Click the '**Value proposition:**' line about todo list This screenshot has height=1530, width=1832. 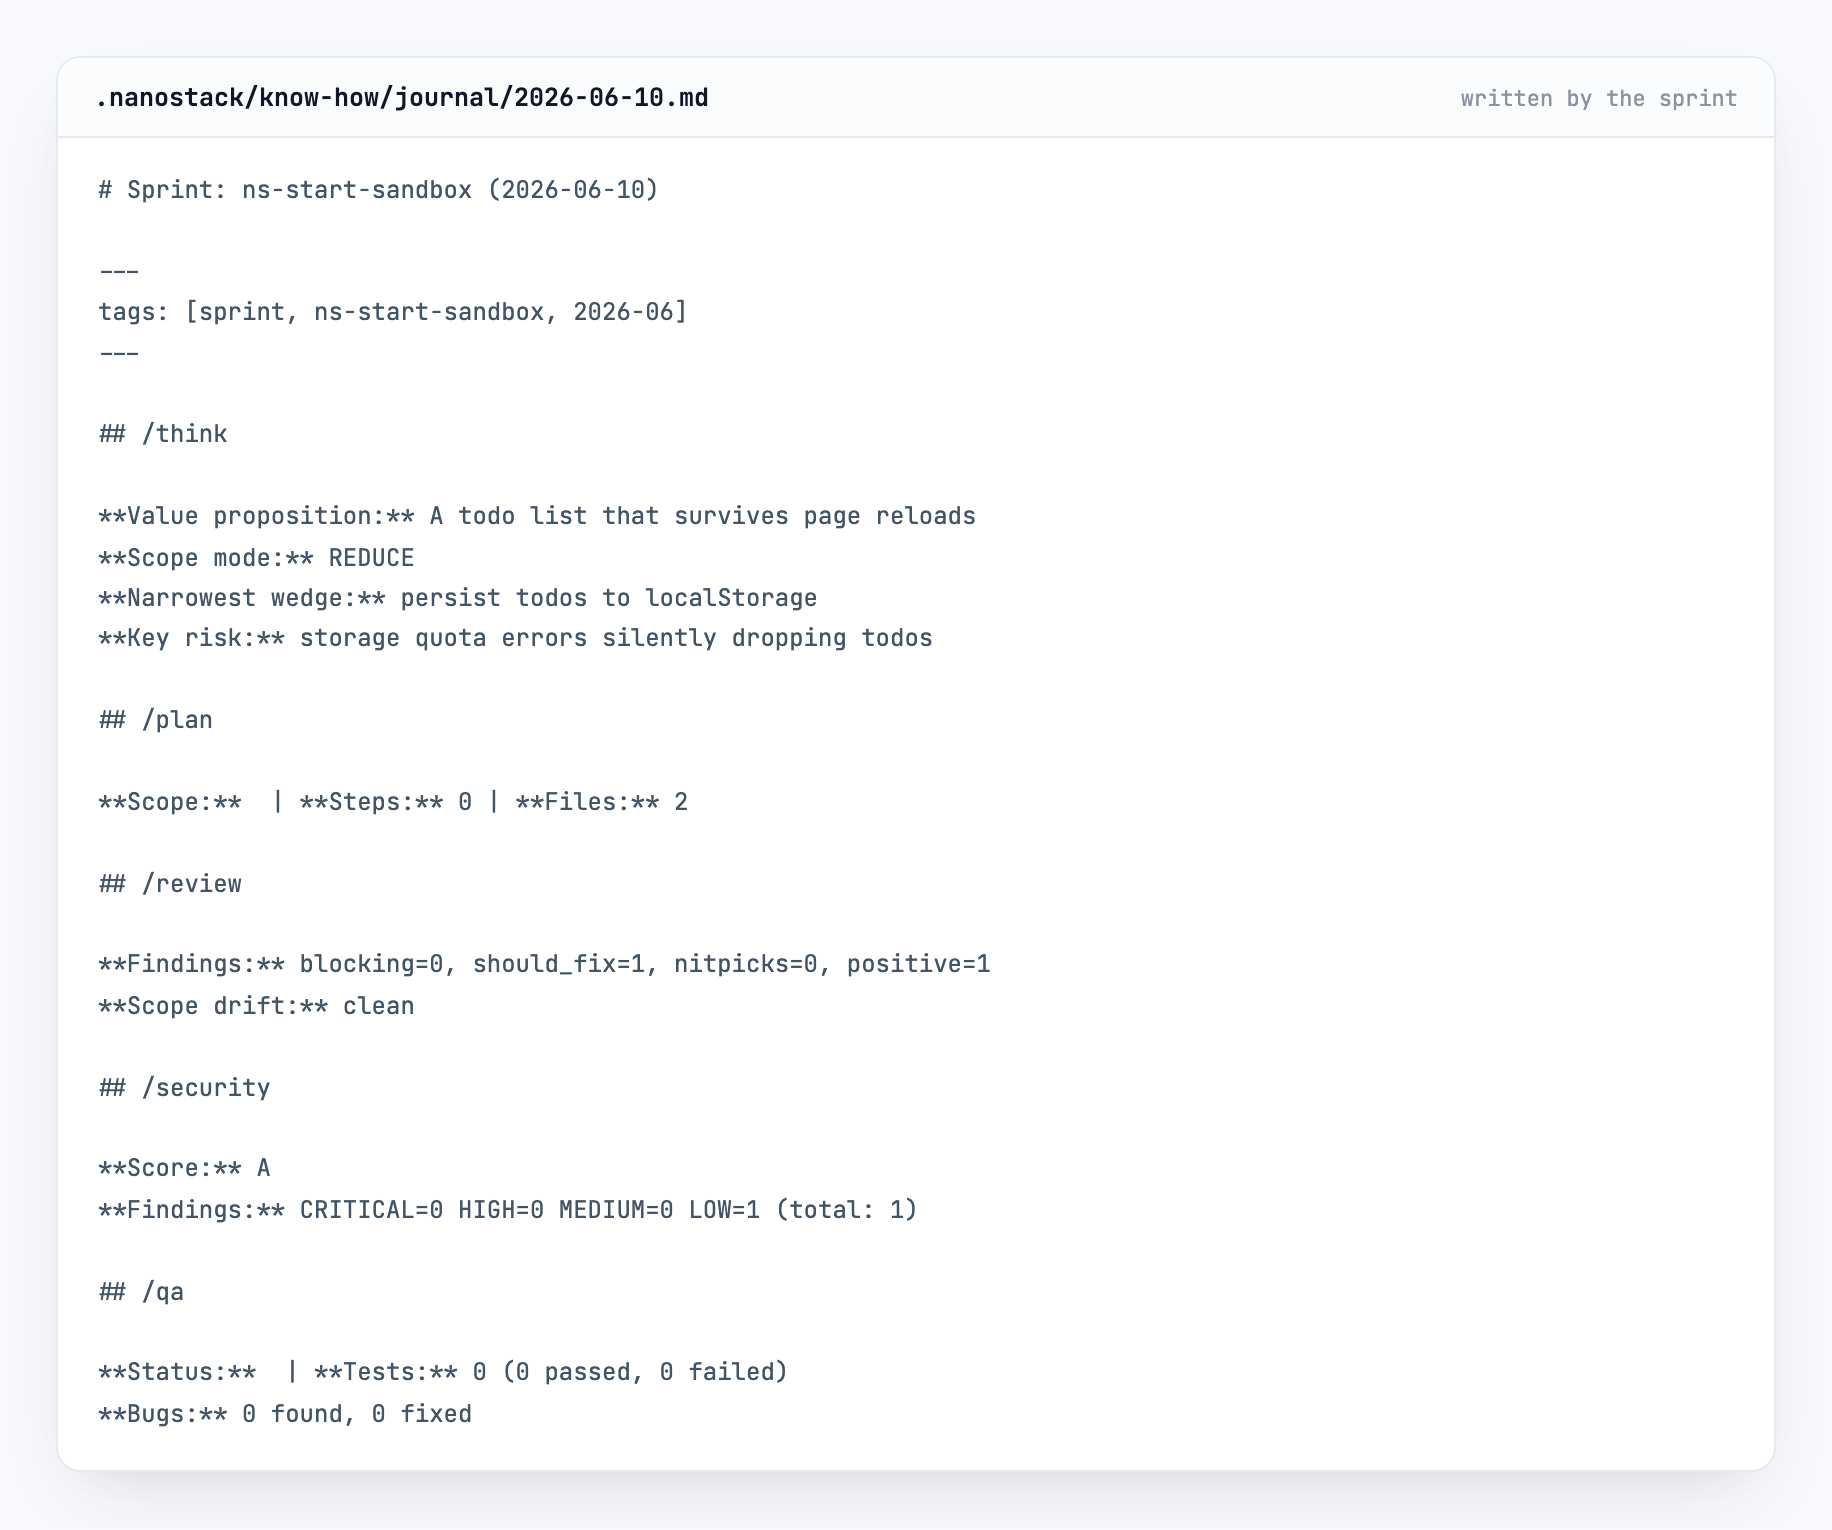(x=537, y=516)
